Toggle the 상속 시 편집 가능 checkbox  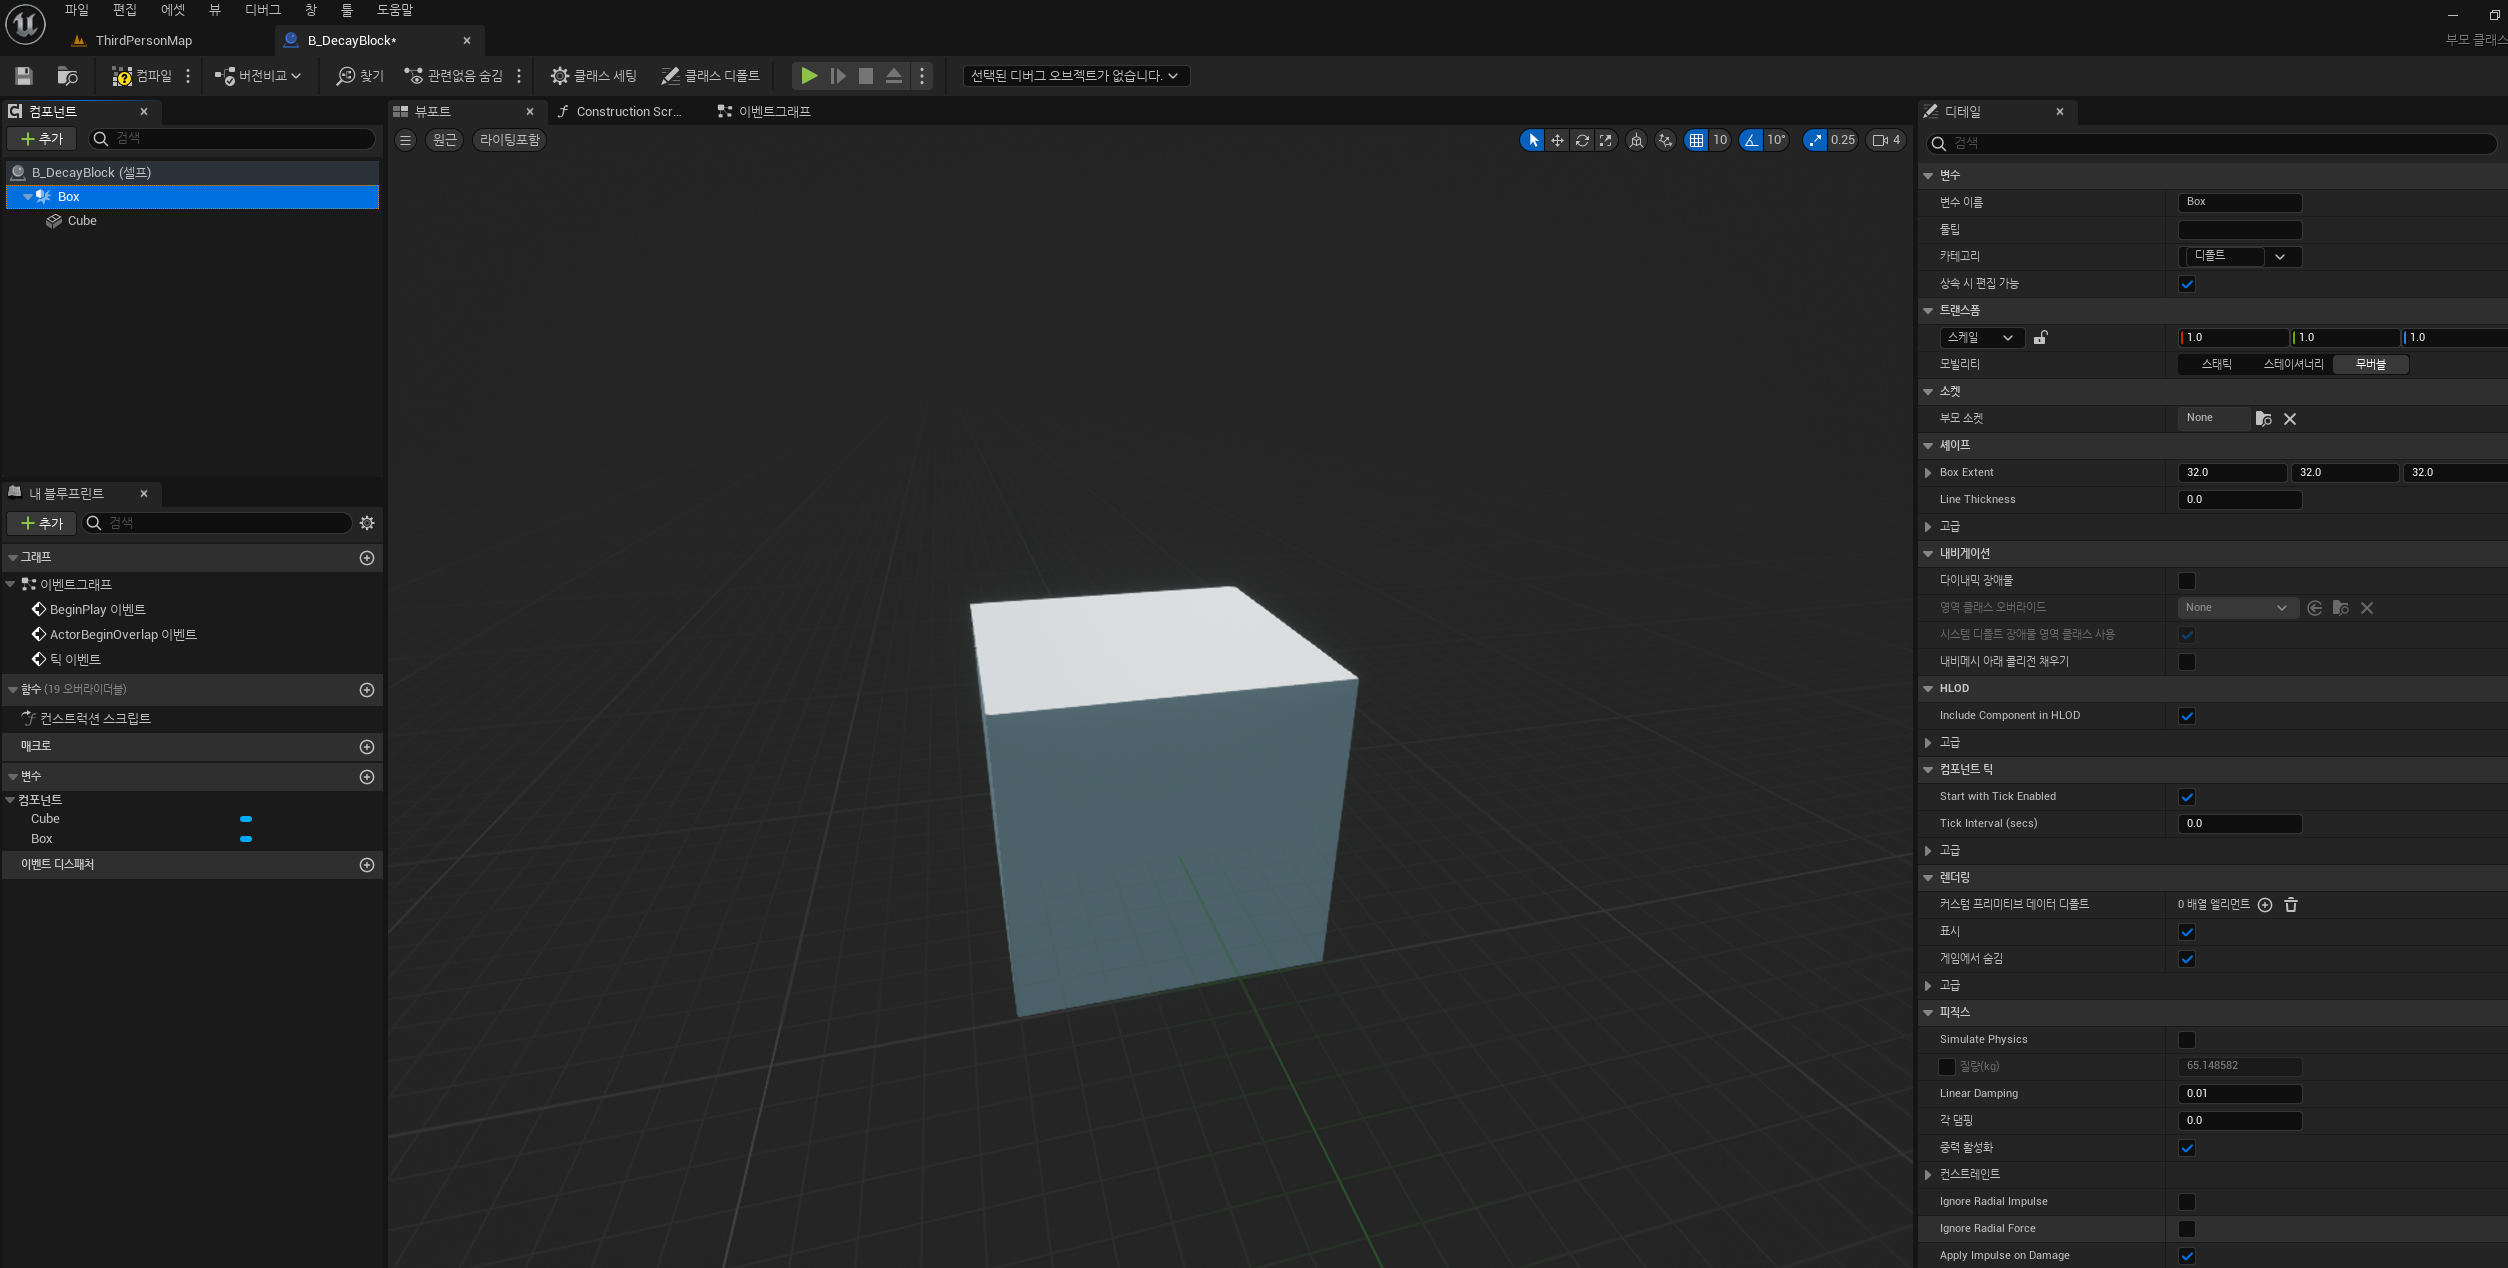2187,284
